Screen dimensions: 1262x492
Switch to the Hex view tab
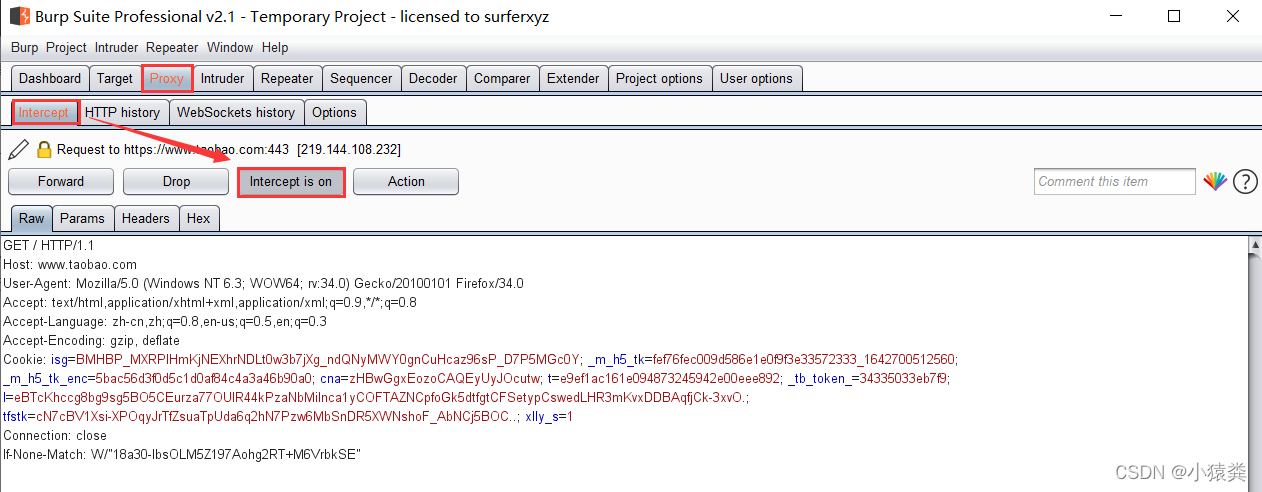click(199, 219)
